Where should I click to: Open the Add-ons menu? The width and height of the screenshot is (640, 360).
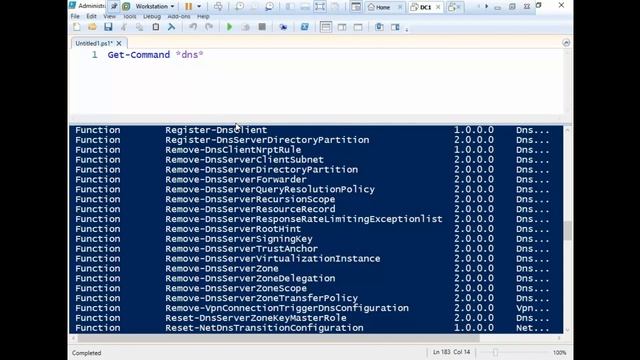pos(179,16)
